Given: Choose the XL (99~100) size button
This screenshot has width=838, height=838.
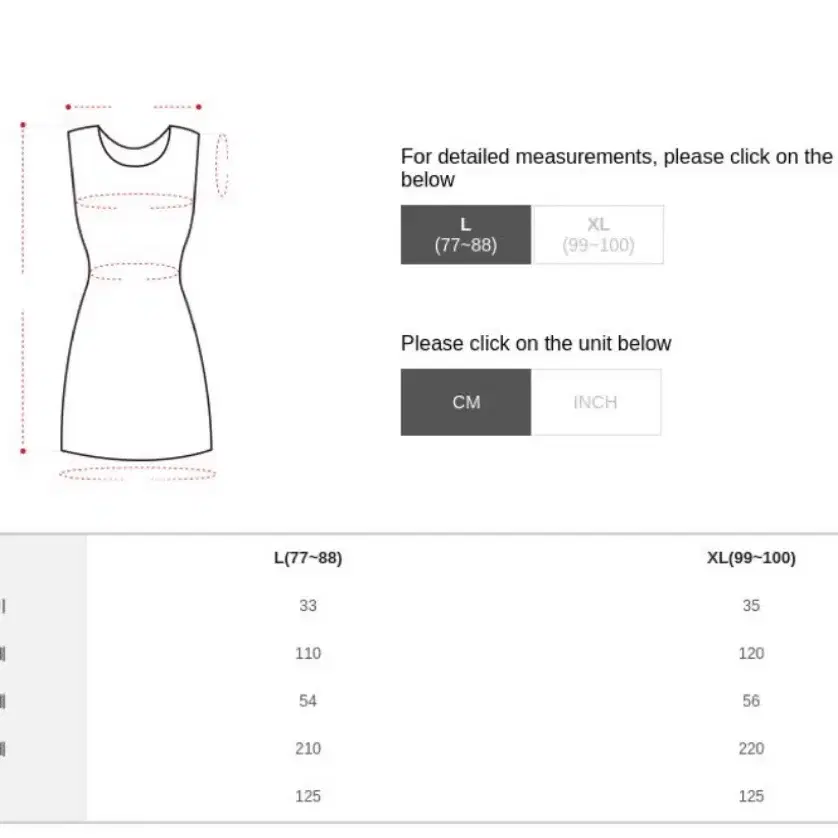Looking at the screenshot, I should (x=598, y=235).
